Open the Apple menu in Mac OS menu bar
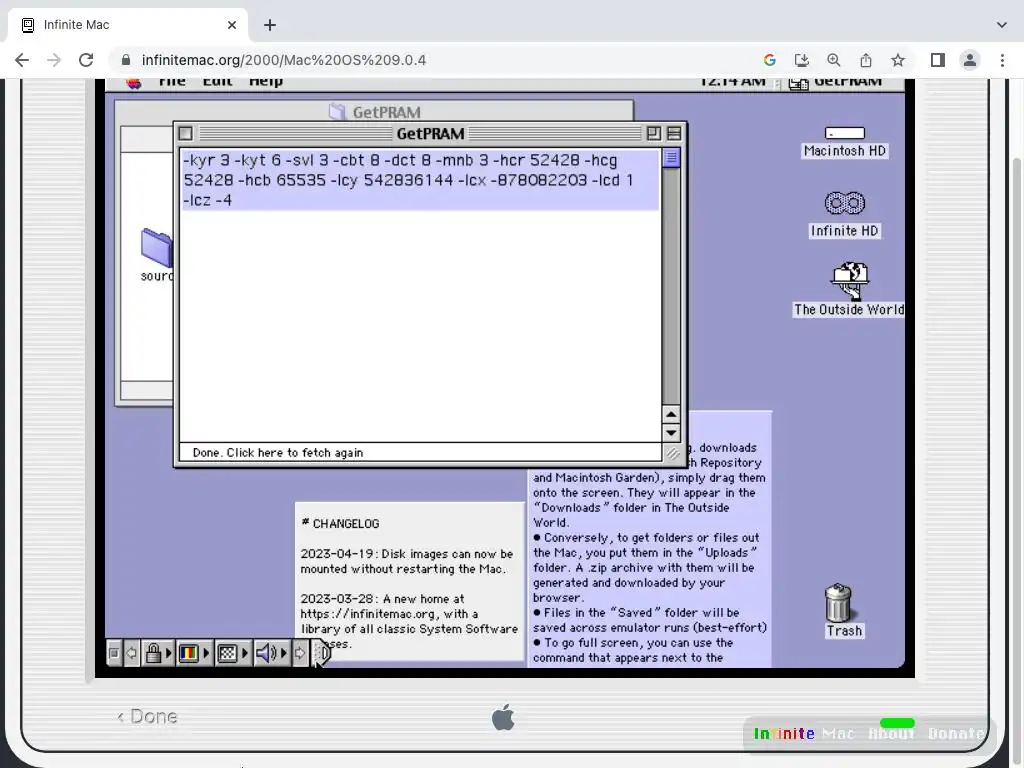The image size is (1024, 768). 134,83
